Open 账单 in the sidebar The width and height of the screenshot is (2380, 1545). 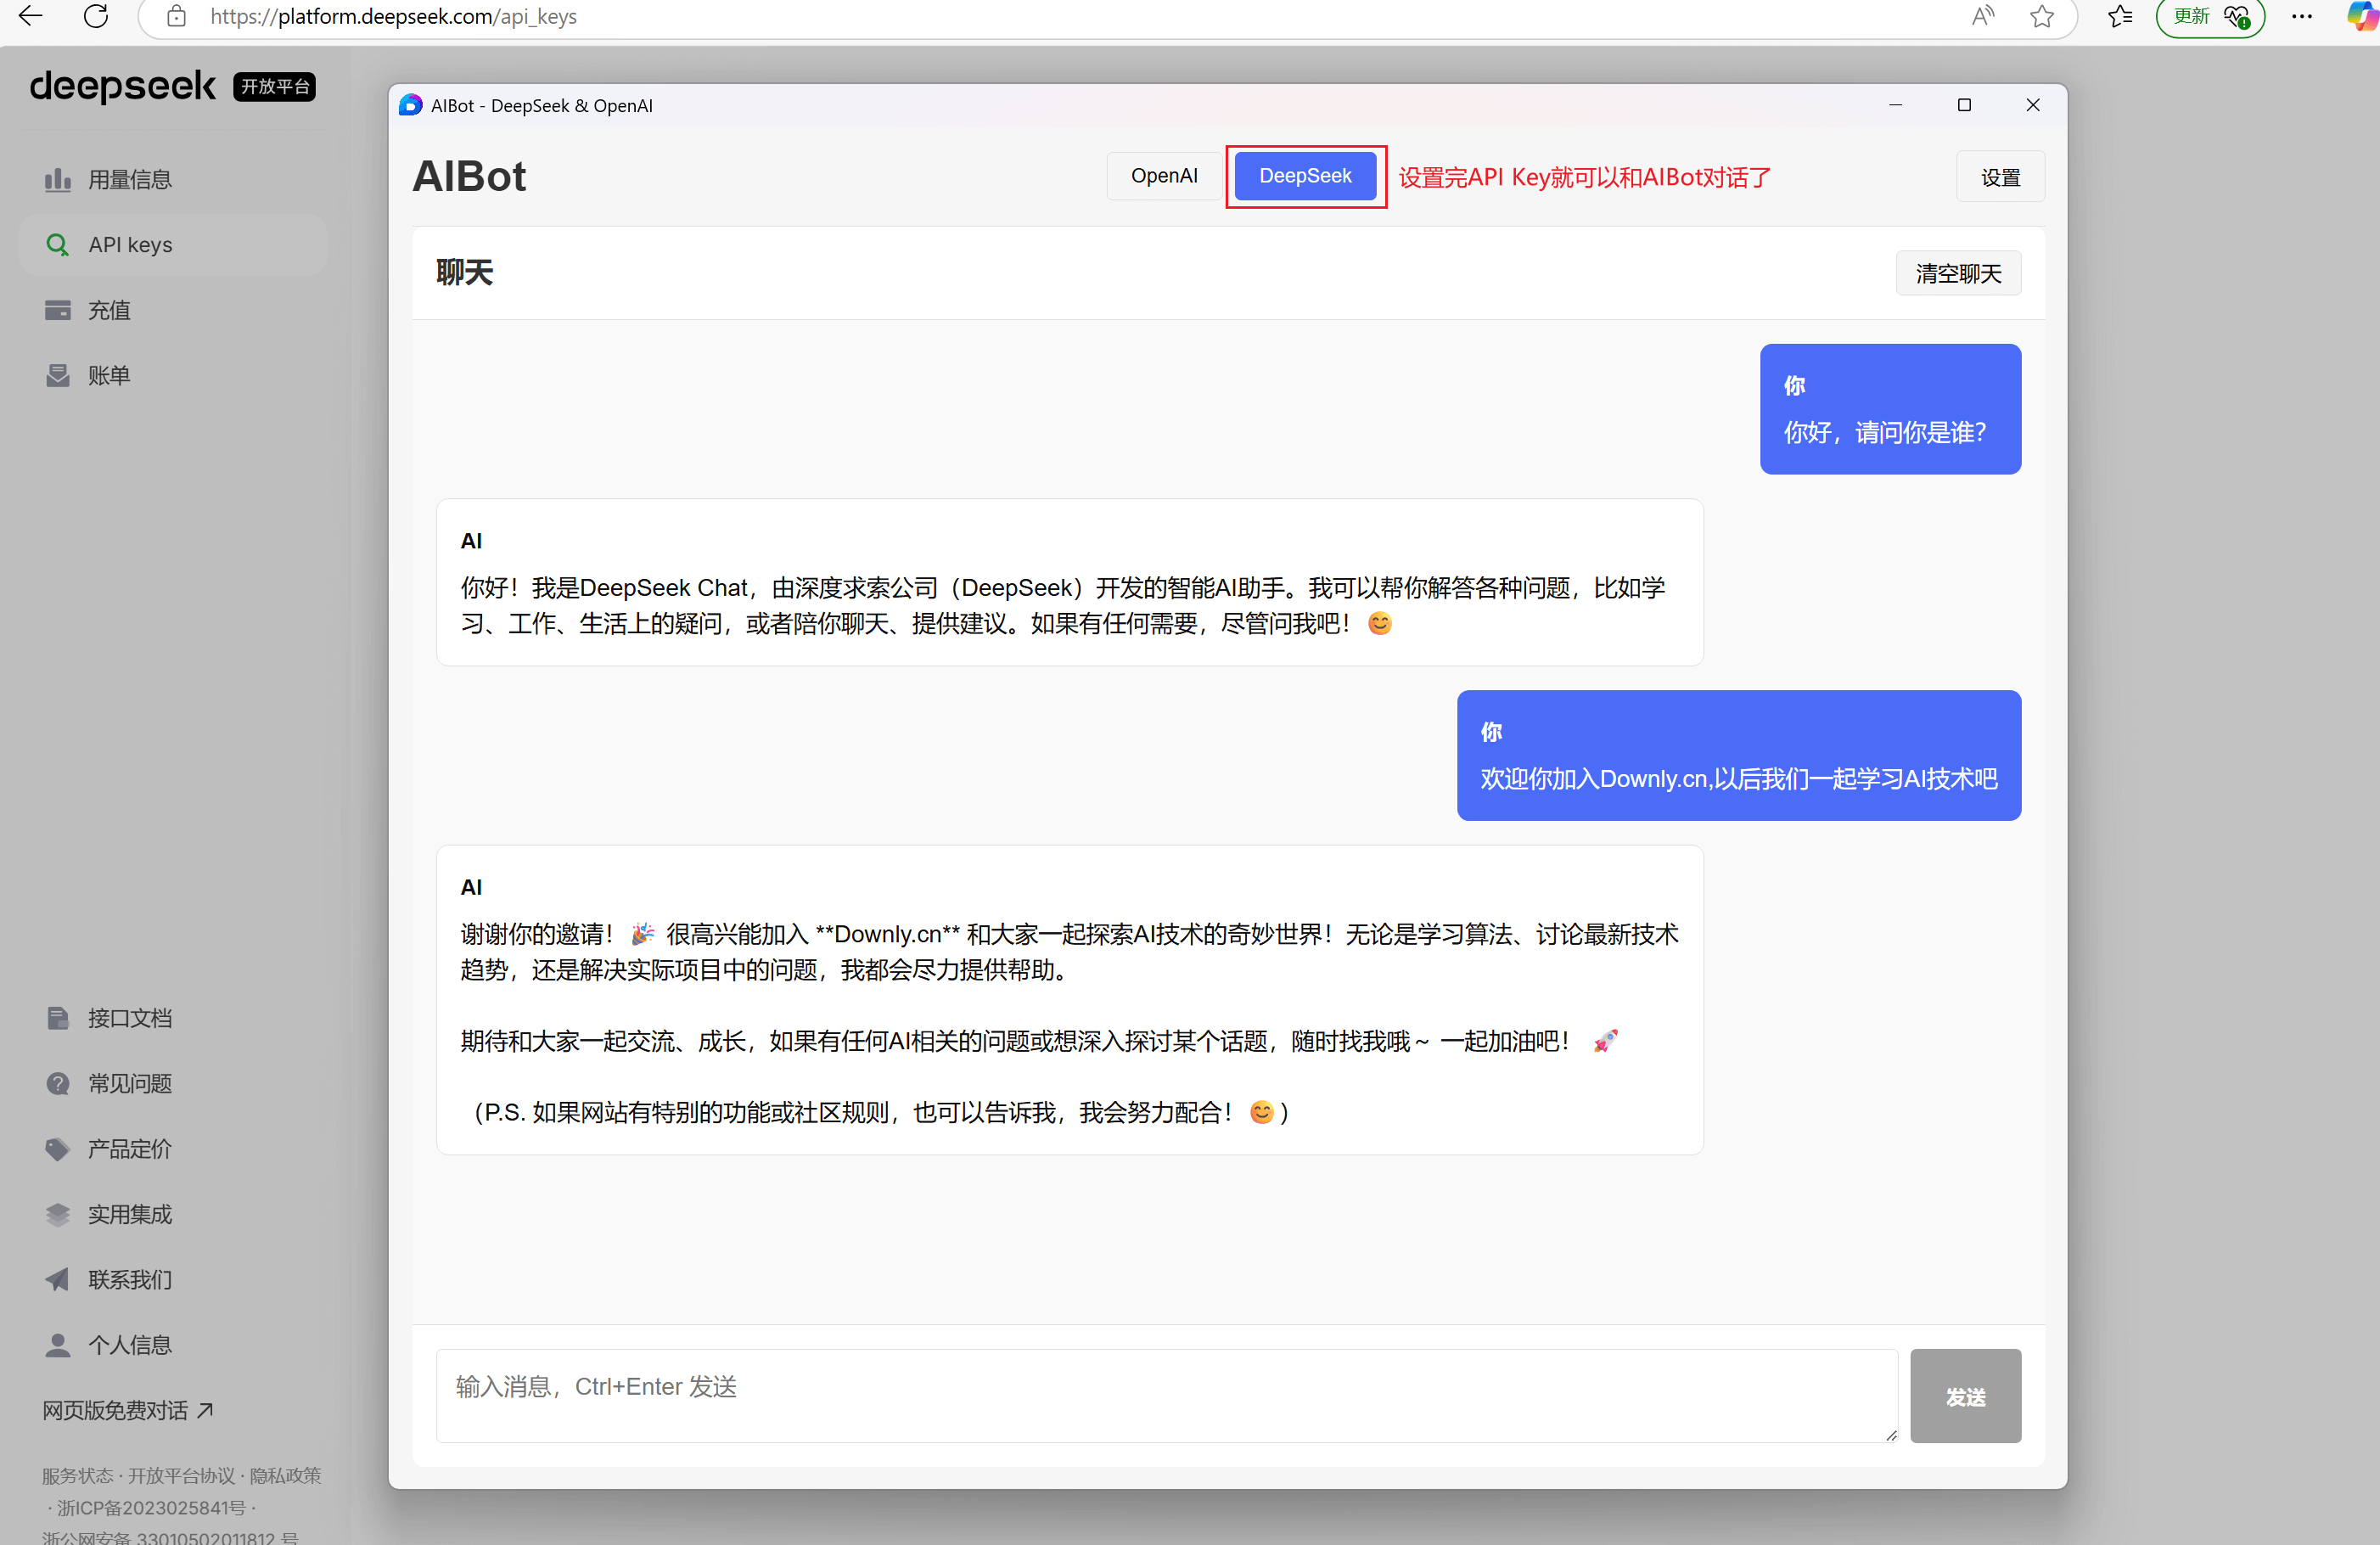(173, 375)
